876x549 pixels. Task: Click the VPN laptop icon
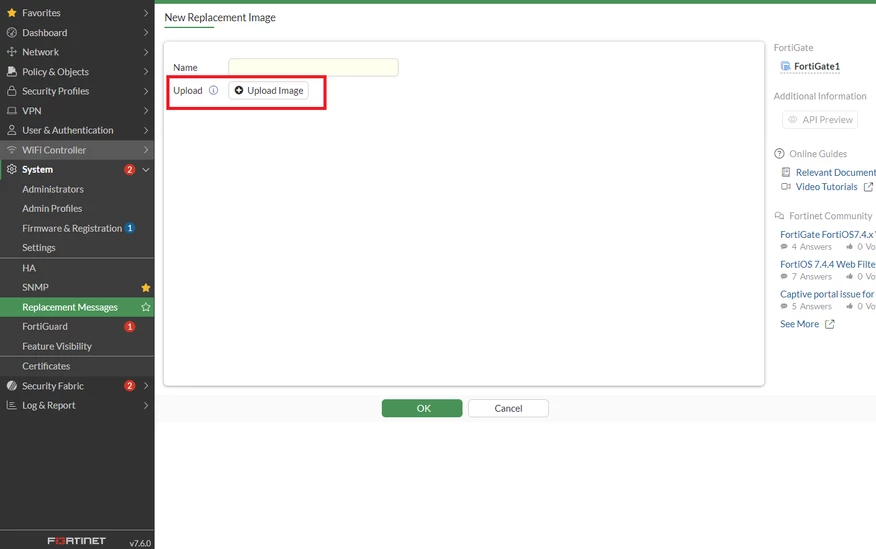[x=12, y=111]
